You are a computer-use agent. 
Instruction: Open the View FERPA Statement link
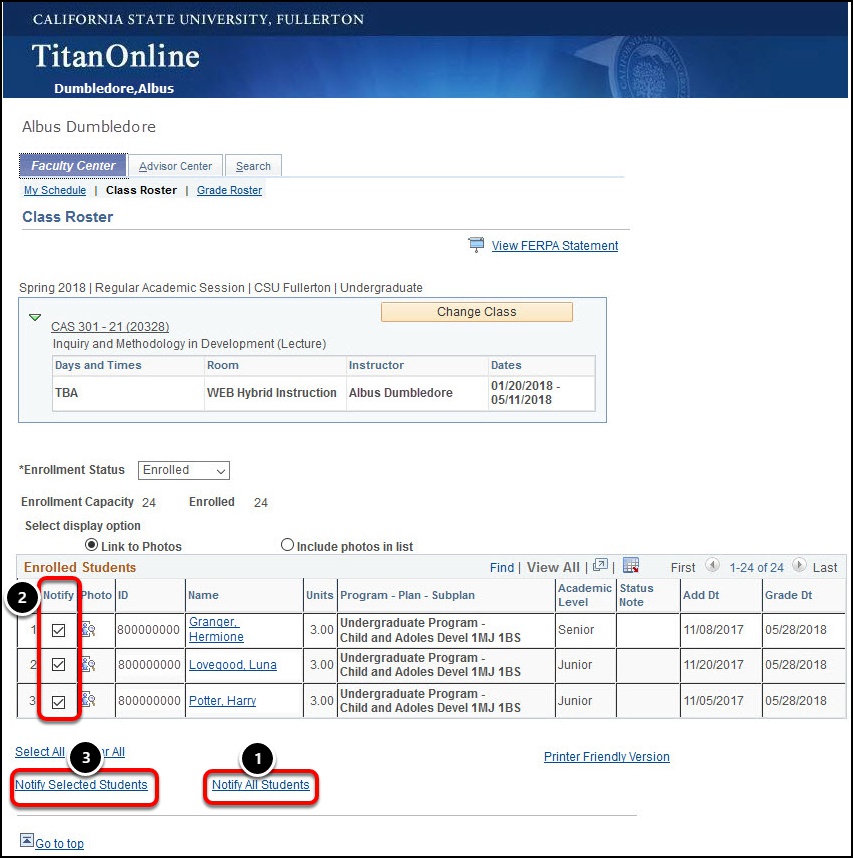point(555,246)
